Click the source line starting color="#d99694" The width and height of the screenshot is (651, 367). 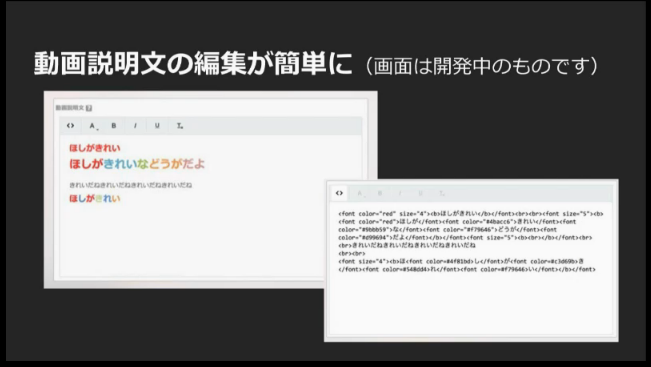[465, 237]
